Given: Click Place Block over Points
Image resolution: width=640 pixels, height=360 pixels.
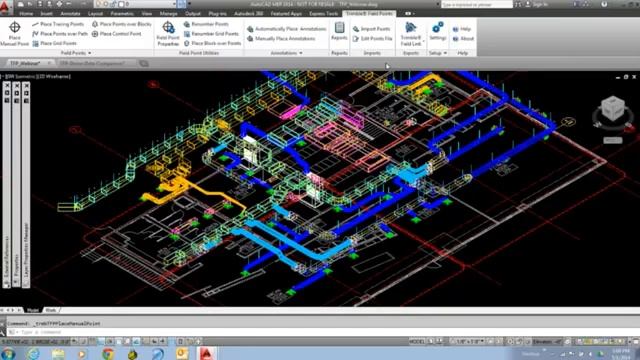Looking at the screenshot, I should pos(212,43).
